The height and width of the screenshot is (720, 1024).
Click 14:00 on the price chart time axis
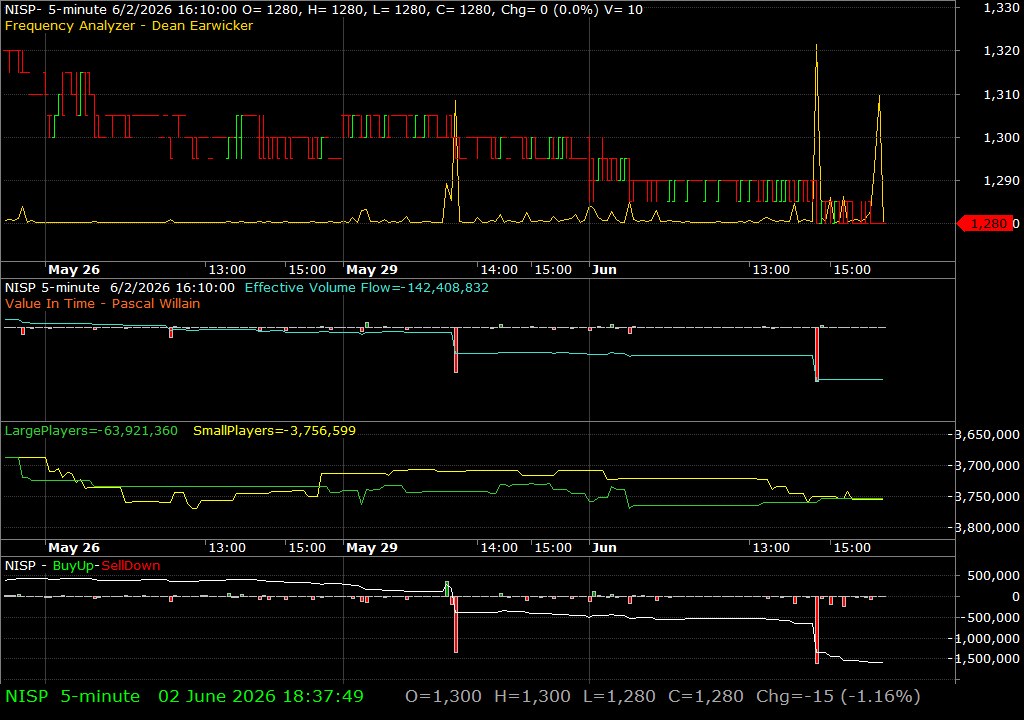point(499,269)
